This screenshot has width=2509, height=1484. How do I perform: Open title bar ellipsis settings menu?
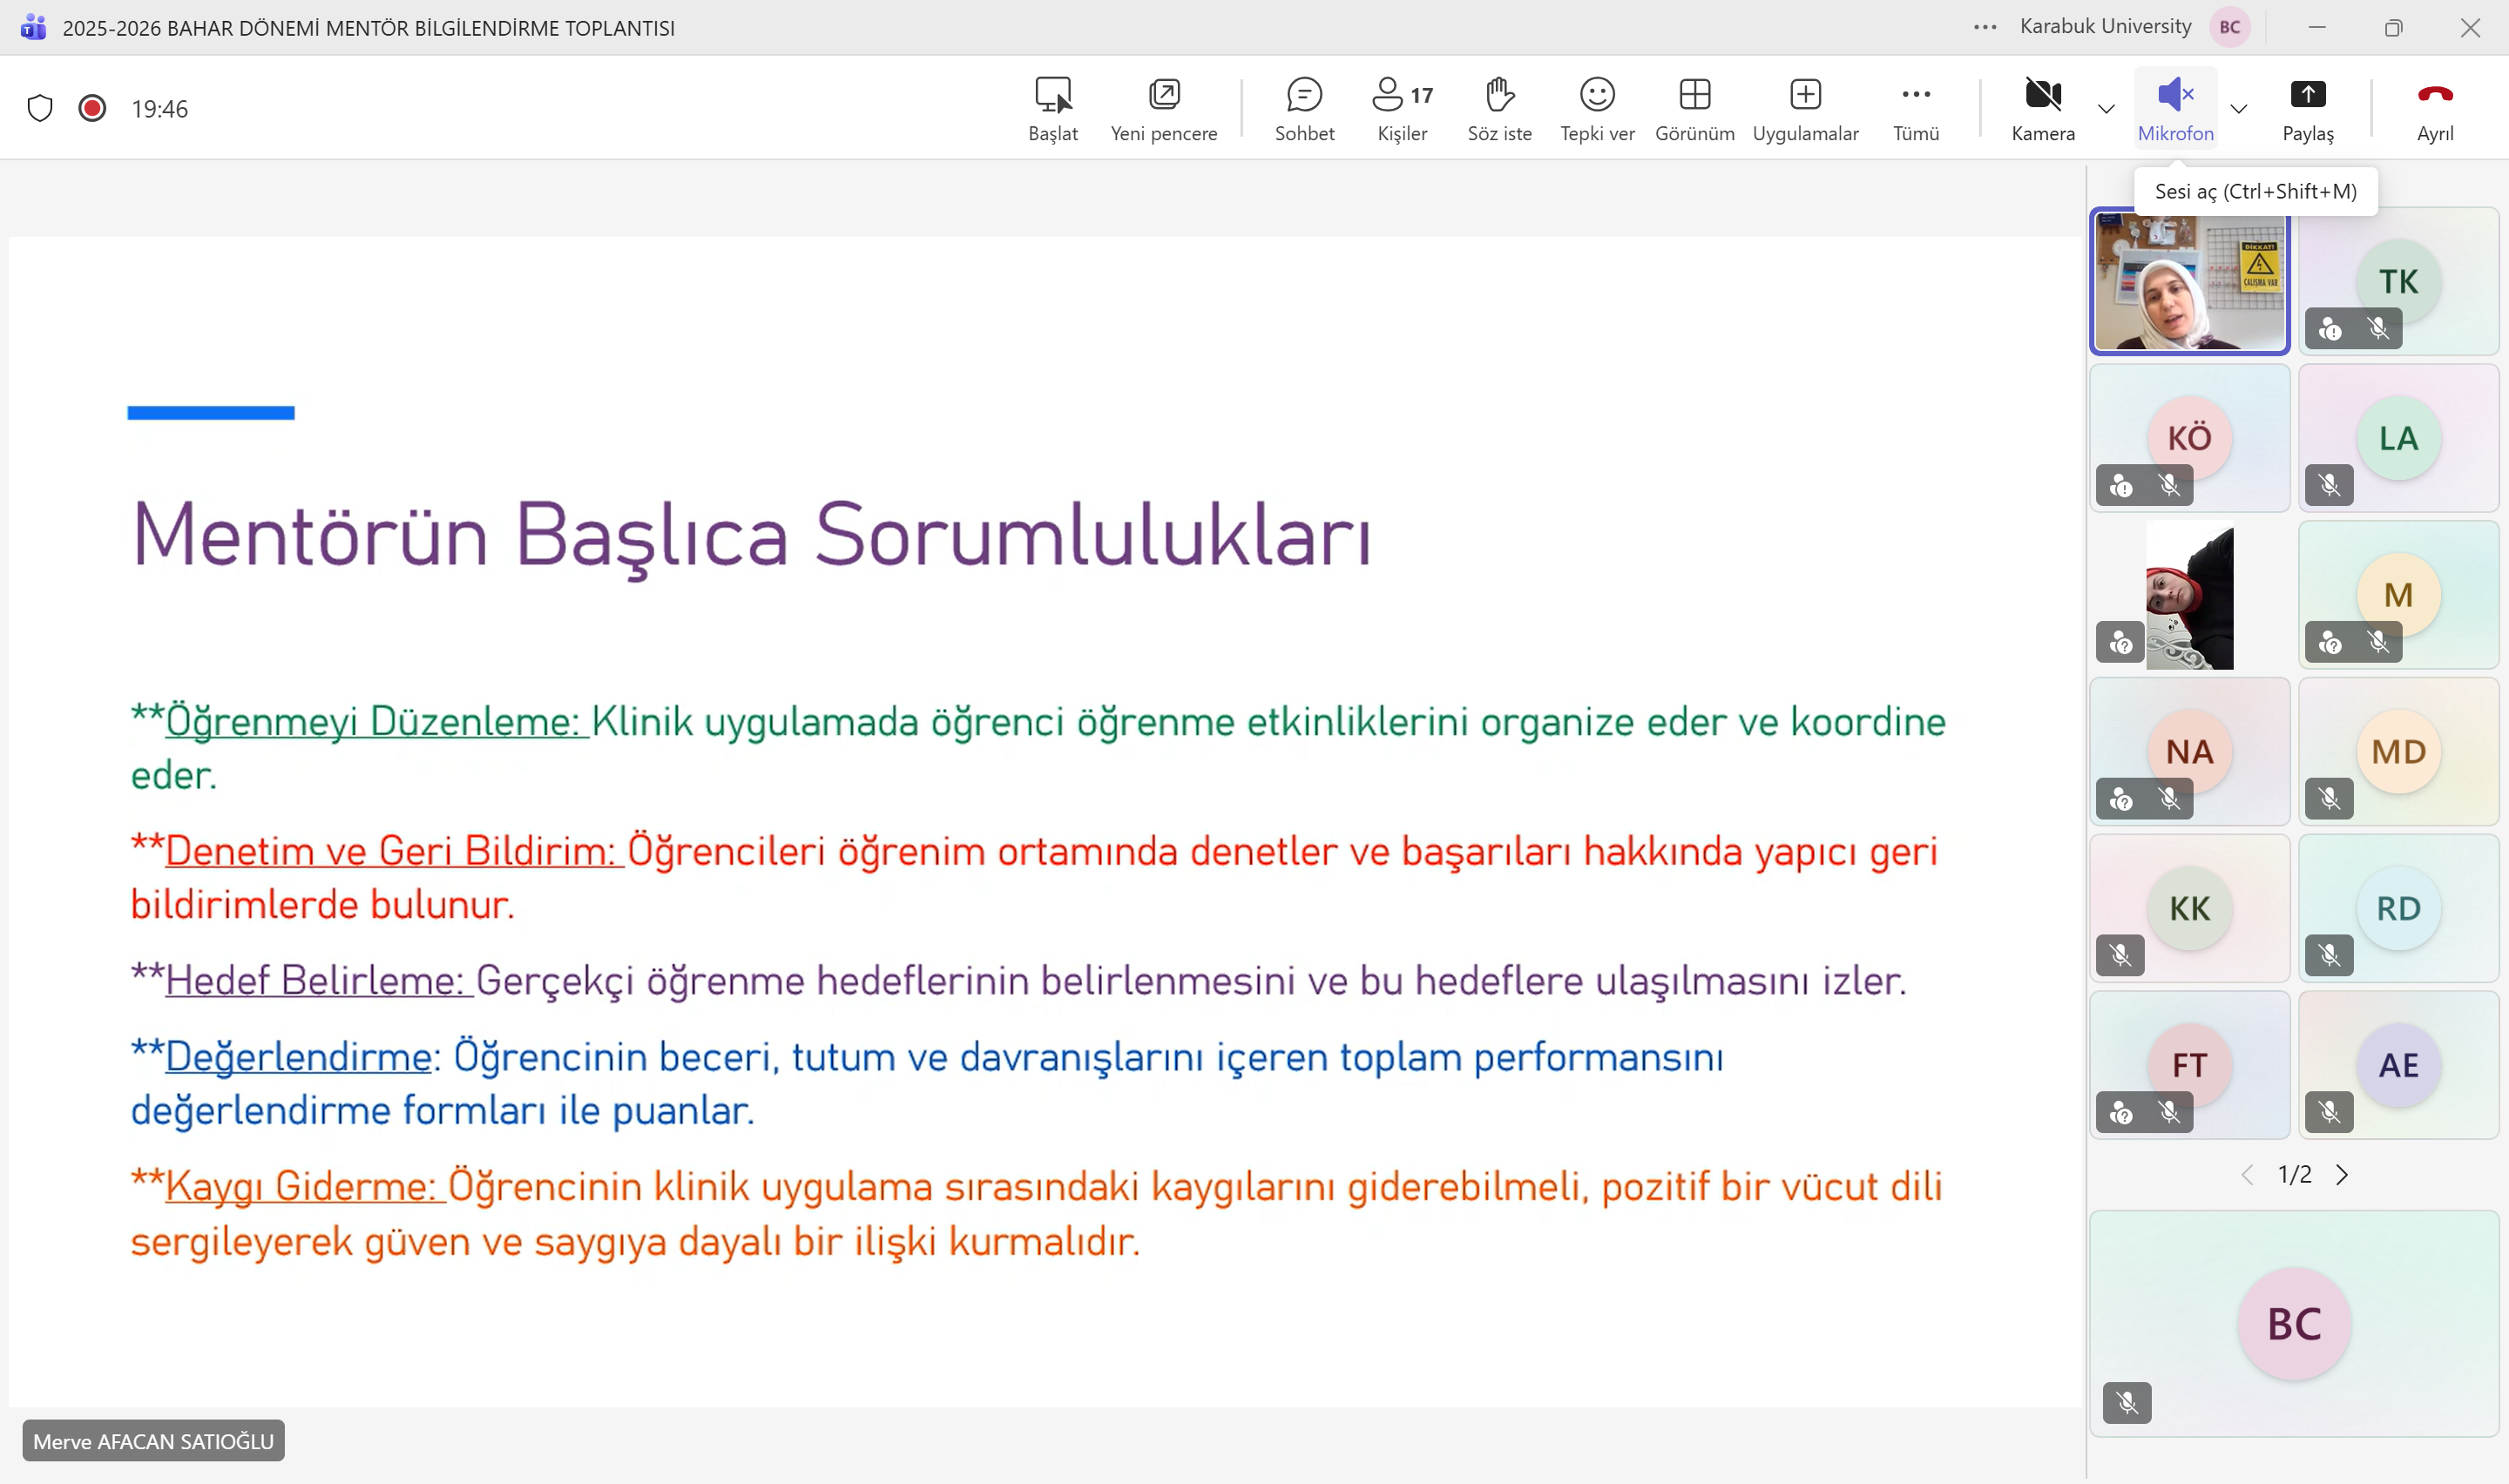click(x=1985, y=27)
